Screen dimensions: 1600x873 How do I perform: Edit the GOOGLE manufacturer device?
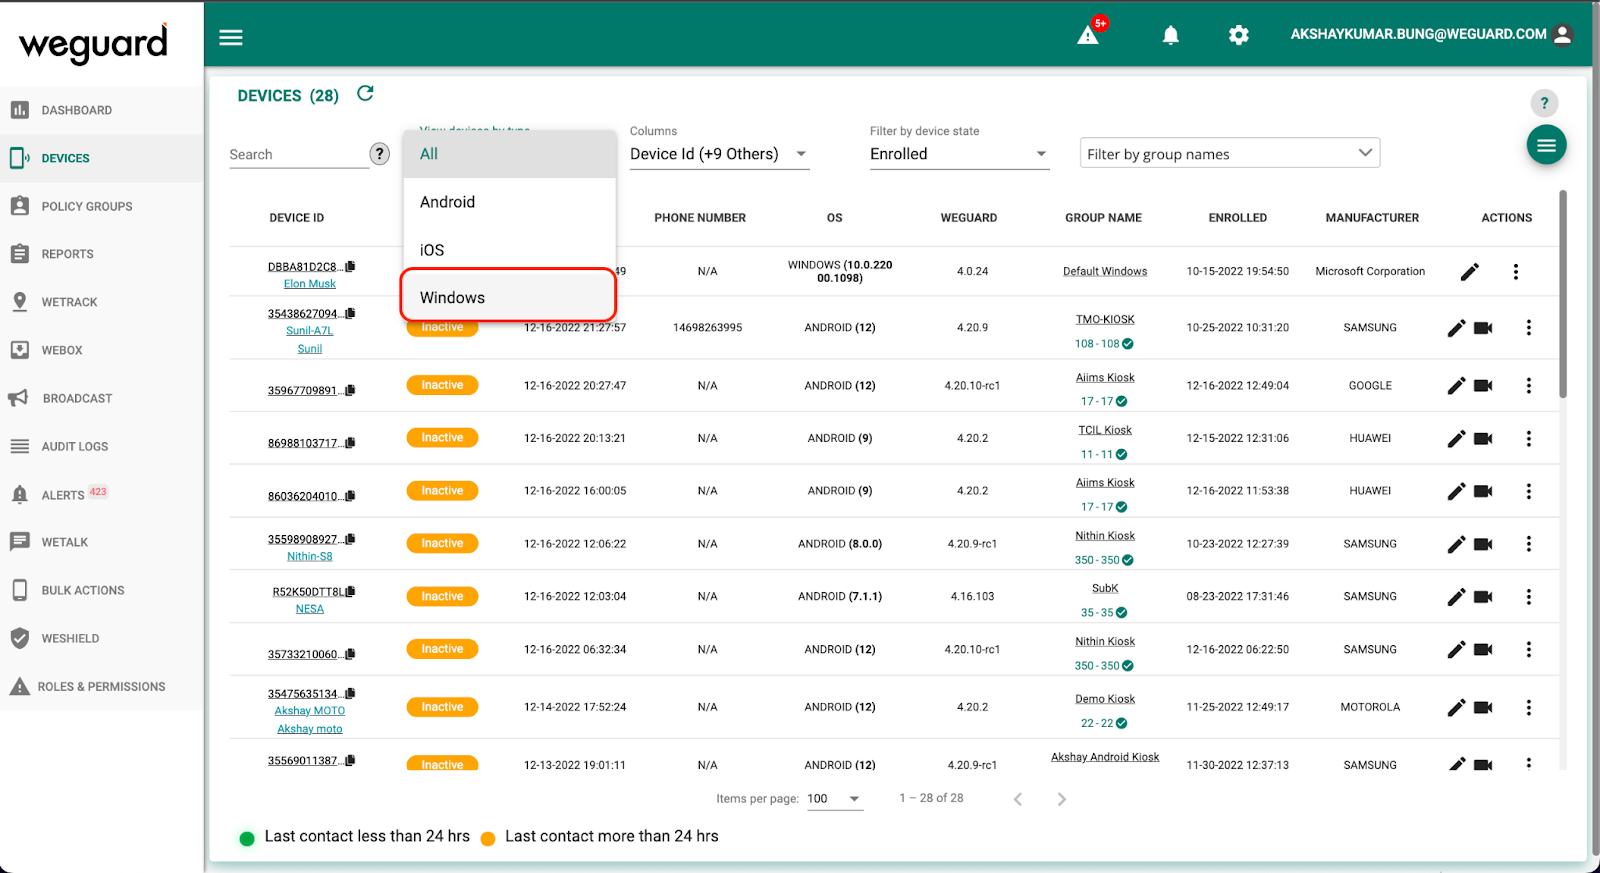[x=1457, y=386]
